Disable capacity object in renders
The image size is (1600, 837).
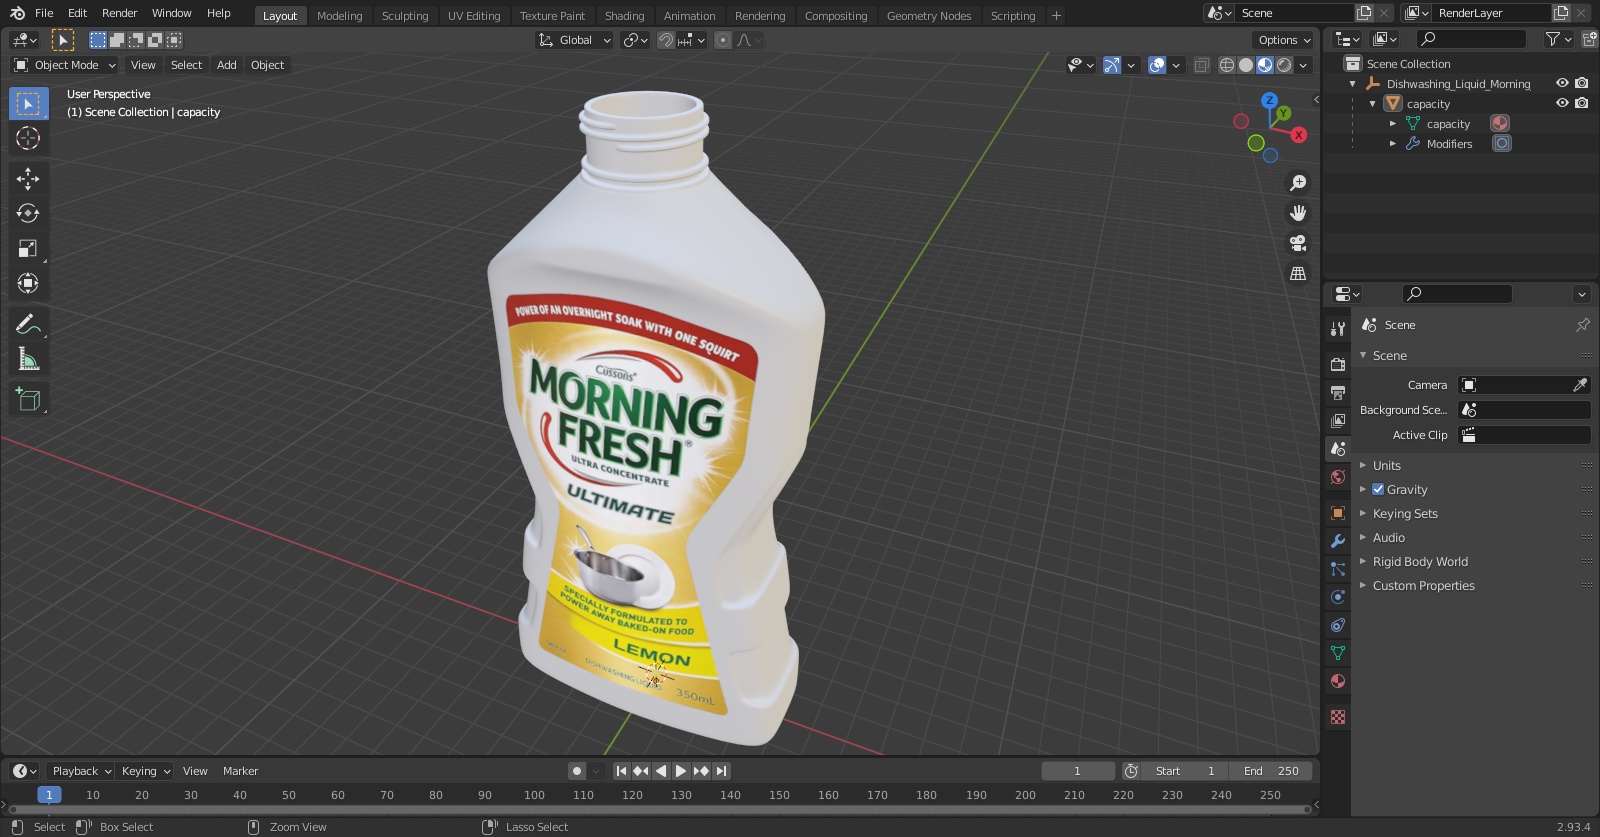pyautogui.click(x=1582, y=103)
